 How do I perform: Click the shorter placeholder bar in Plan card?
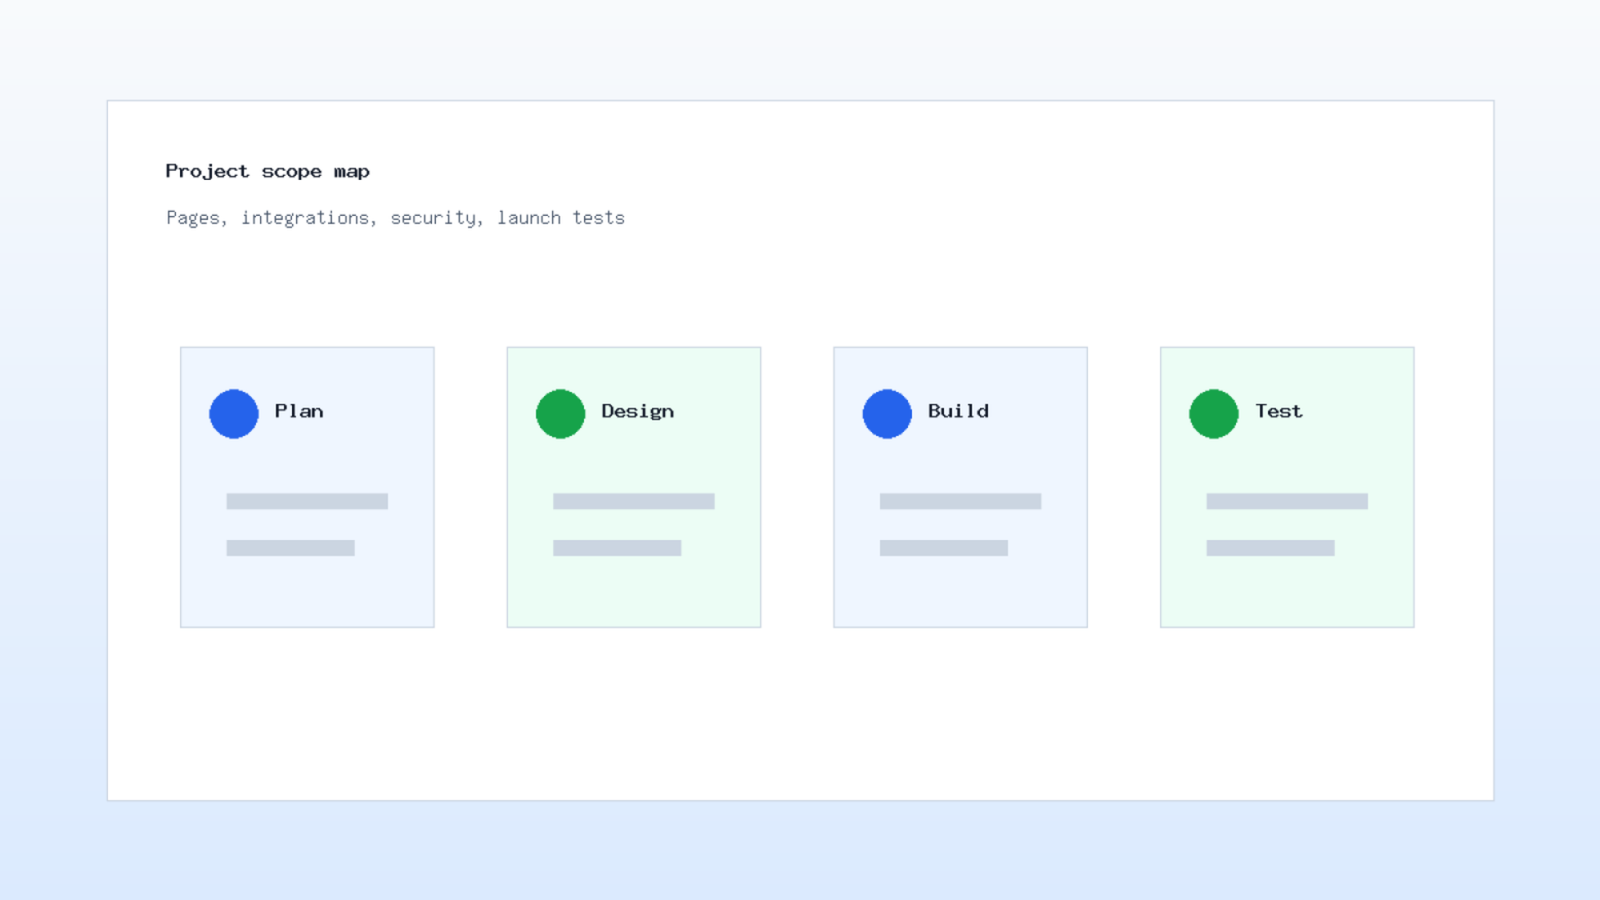tap(290, 548)
